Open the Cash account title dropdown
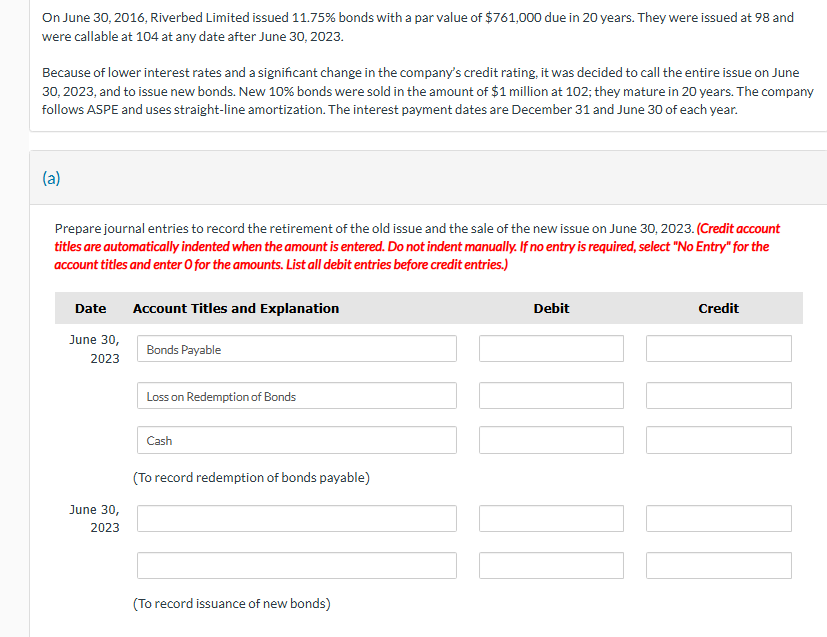 (296, 440)
